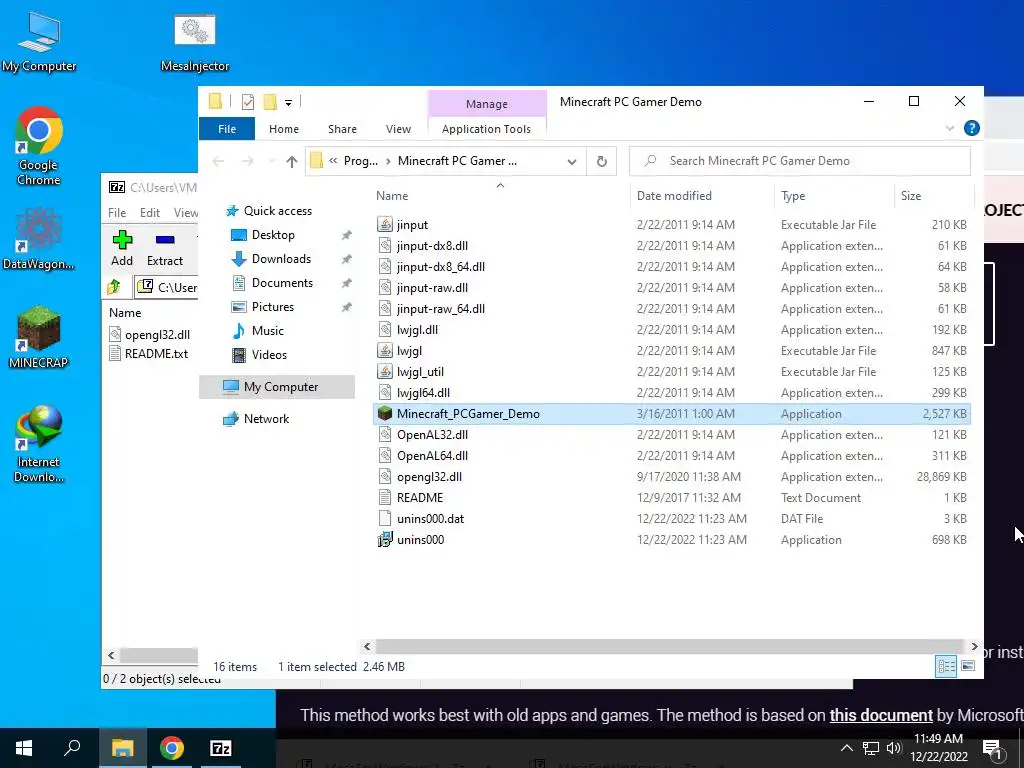
Task: Open the MINECRAP desktop shortcut
Action: (x=39, y=336)
